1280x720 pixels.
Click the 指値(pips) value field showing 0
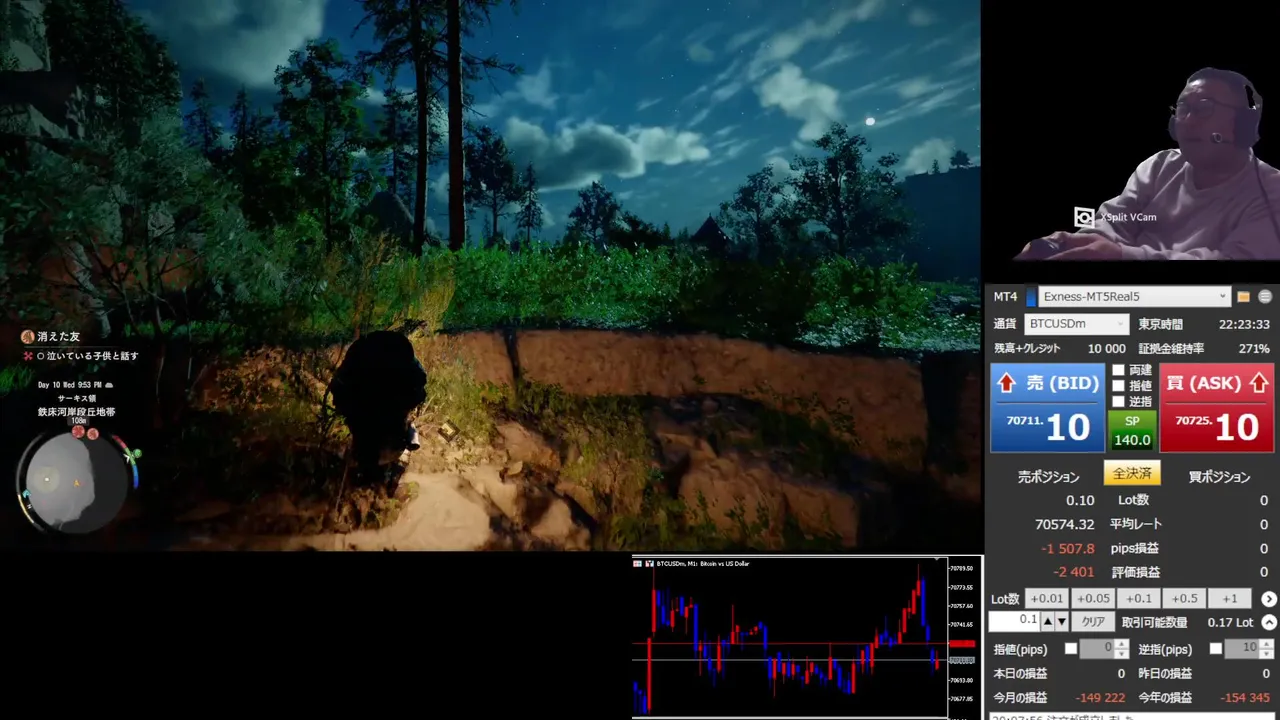tap(1097, 649)
